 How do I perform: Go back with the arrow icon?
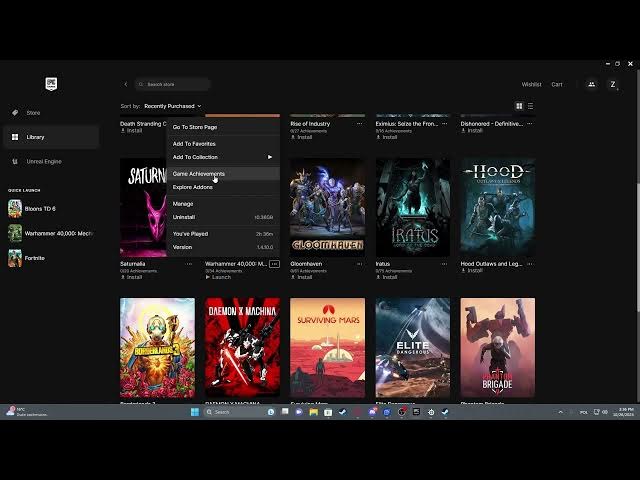[x=126, y=84]
